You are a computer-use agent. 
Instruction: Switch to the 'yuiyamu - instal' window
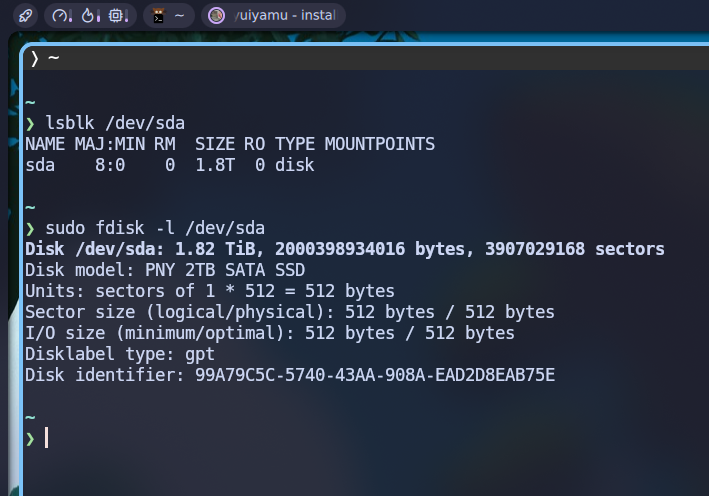273,16
